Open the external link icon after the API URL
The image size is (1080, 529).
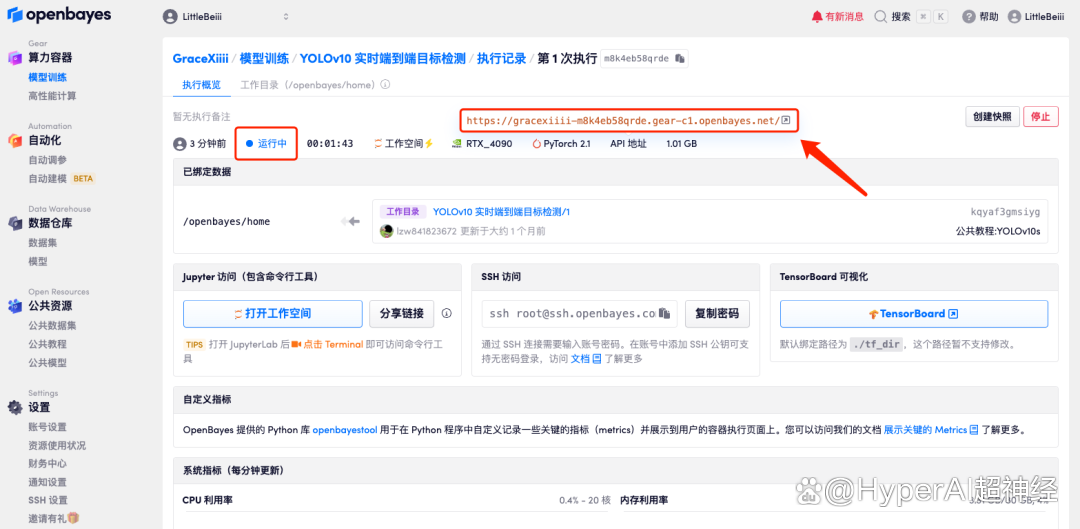point(786,121)
